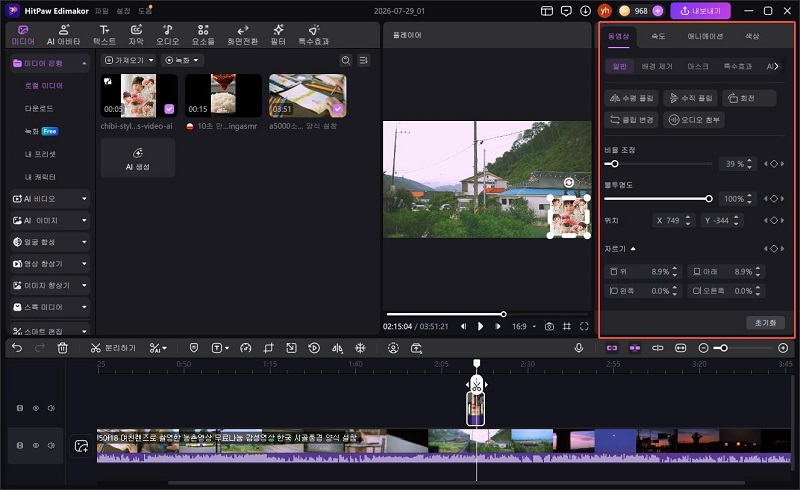Image resolution: width=800 pixels, height=490 pixels.
Task: Open the 화면전환 (Transitions) tab
Action: click(242, 35)
